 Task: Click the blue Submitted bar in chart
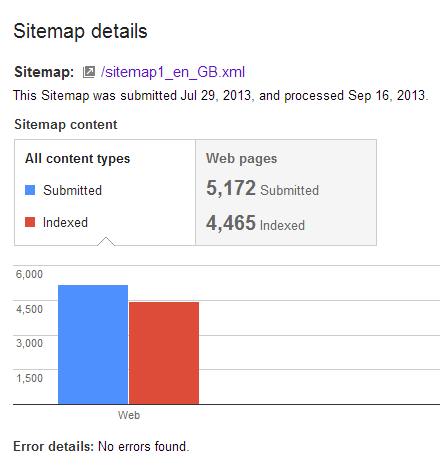pos(93,344)
